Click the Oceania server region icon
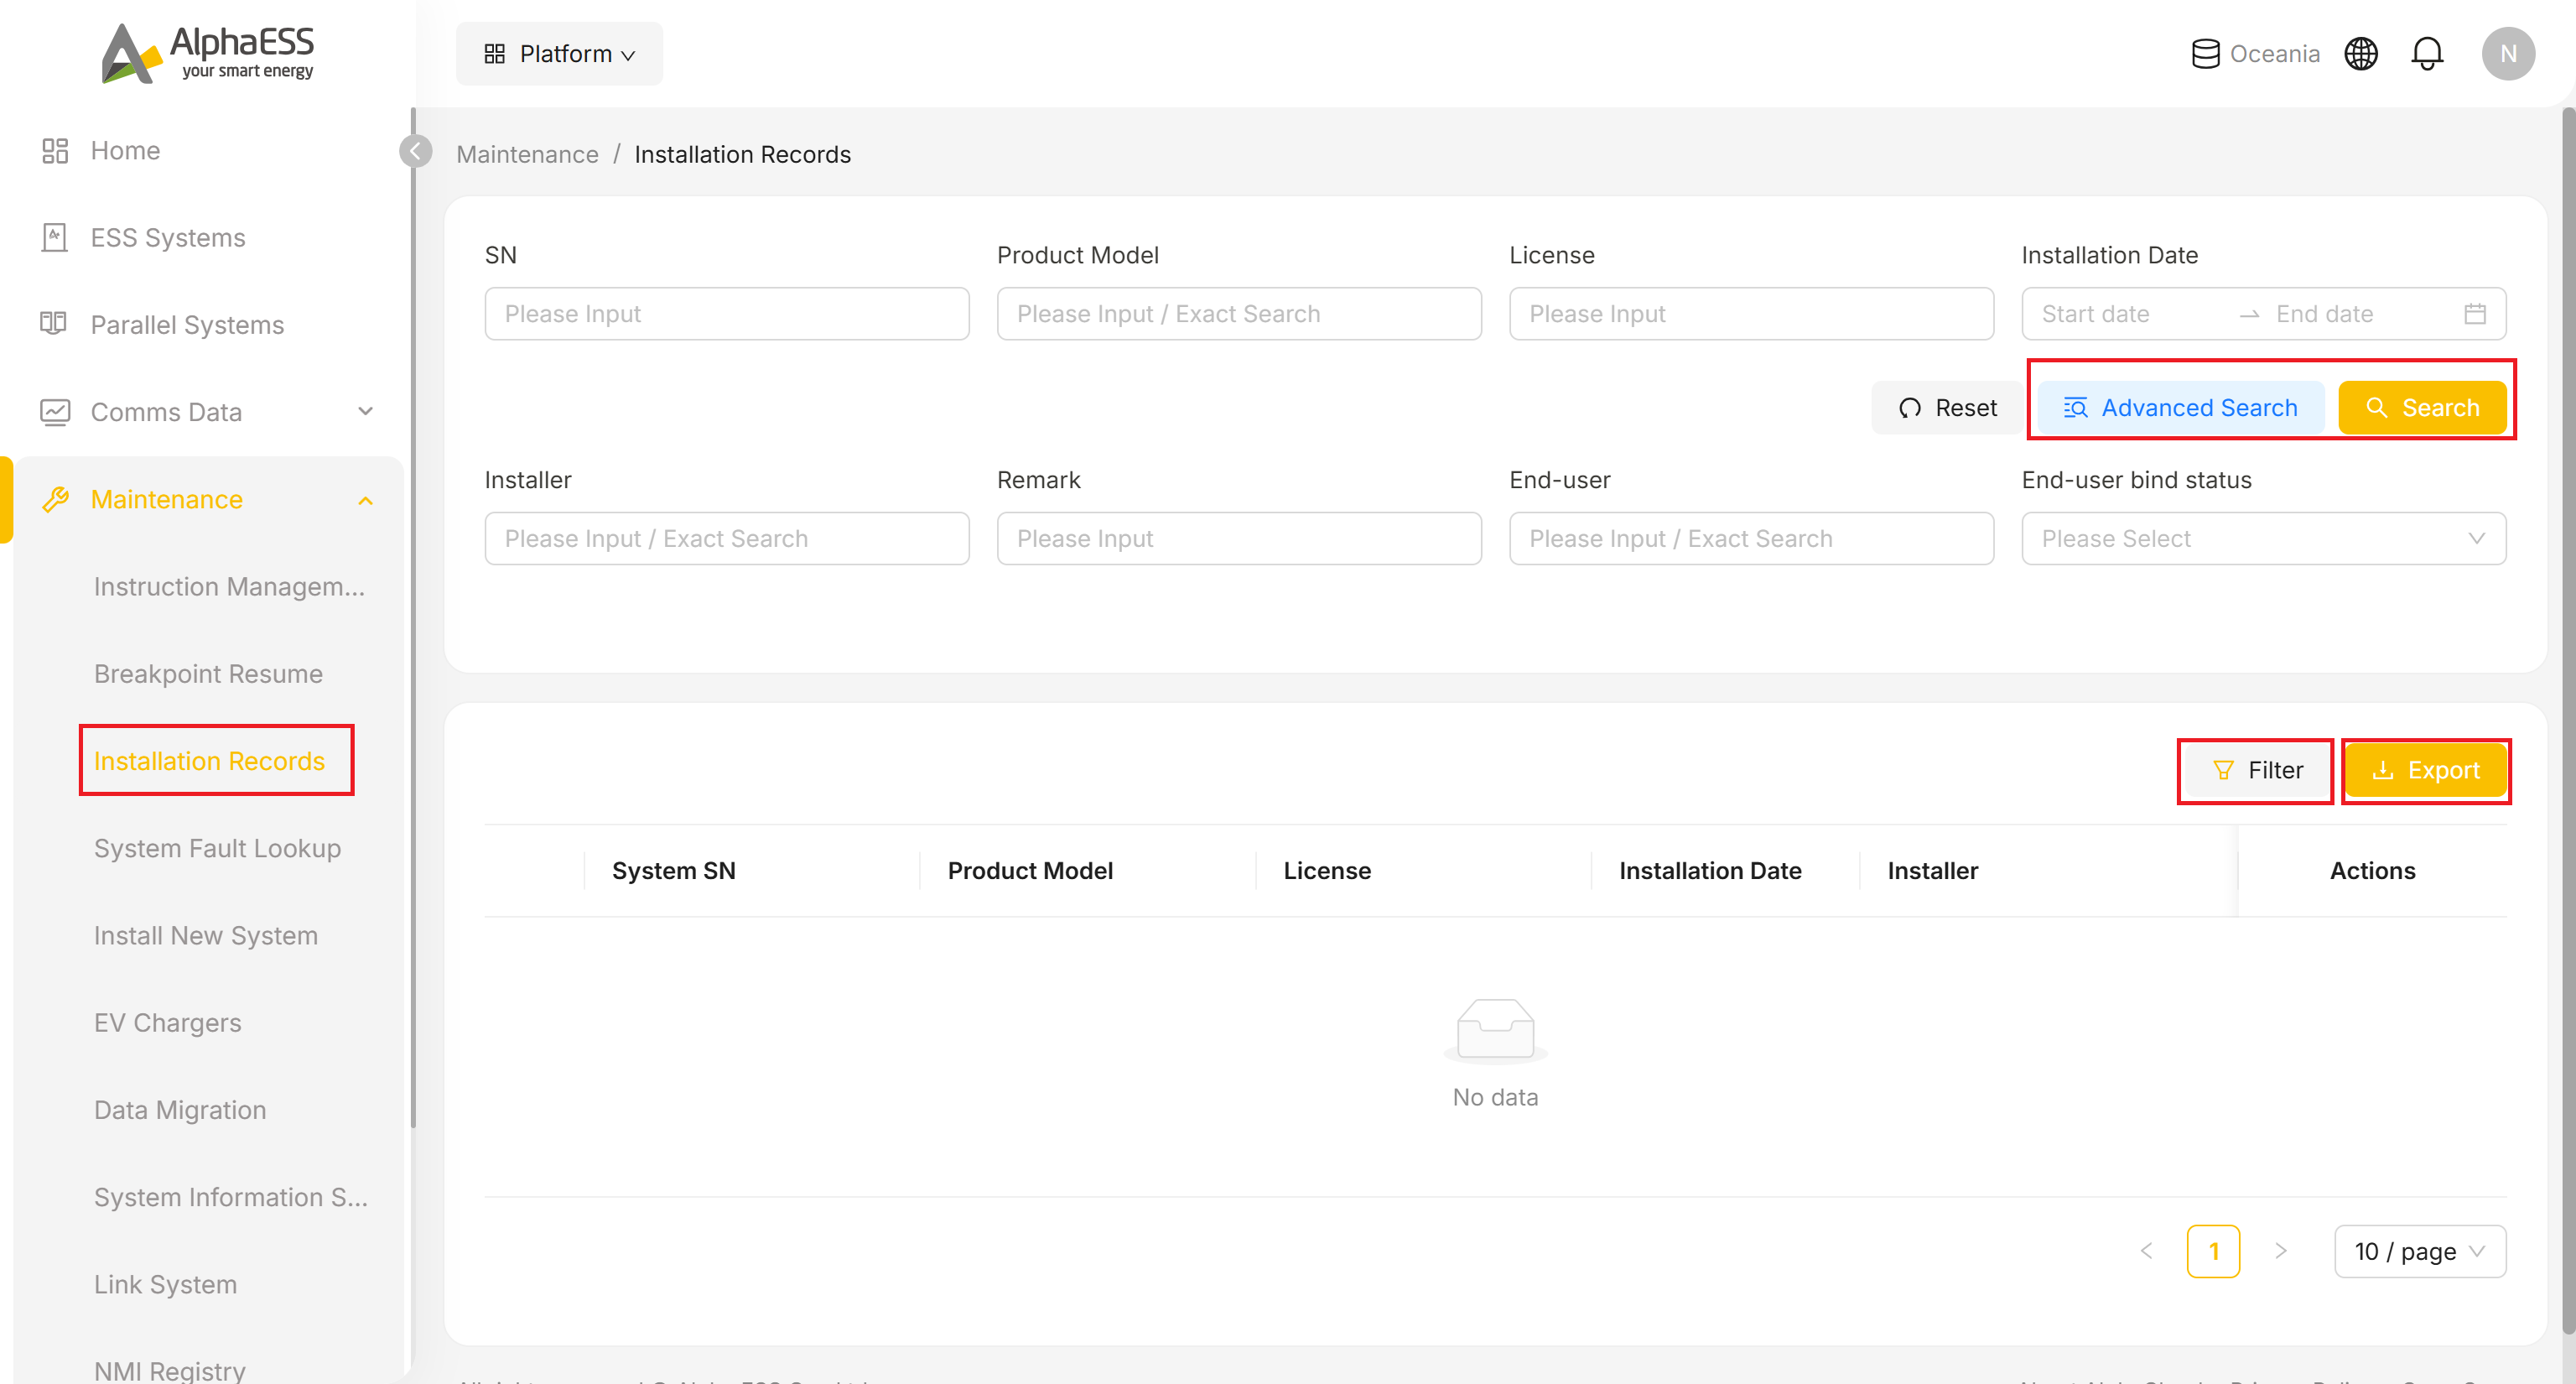The width and height of the screenshot is (2576, 1384). pos(2205,54)
